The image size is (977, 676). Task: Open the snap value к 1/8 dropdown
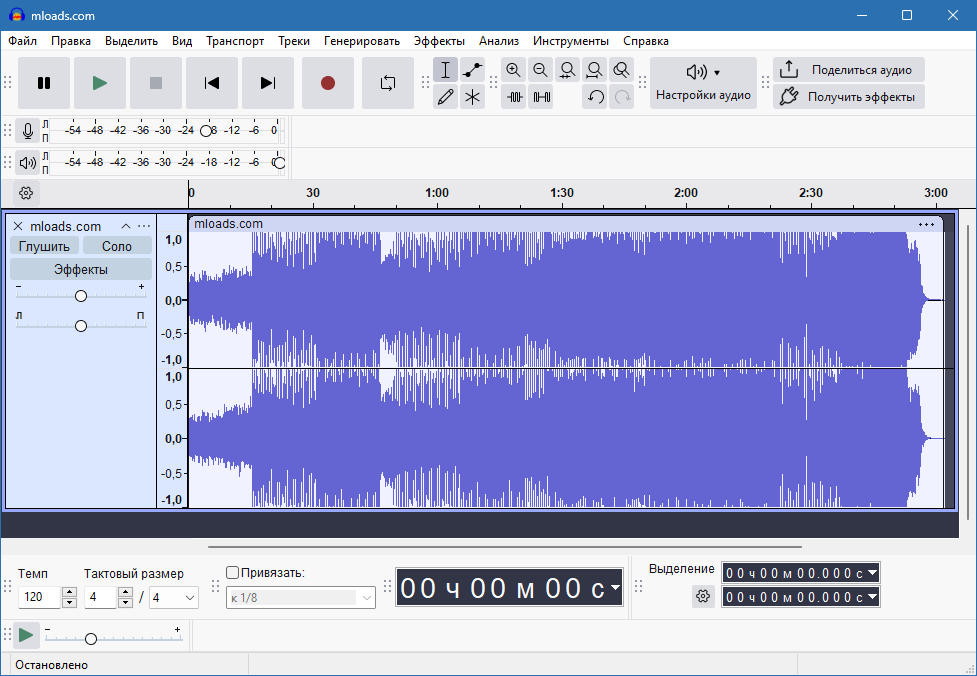coord(301,597)
